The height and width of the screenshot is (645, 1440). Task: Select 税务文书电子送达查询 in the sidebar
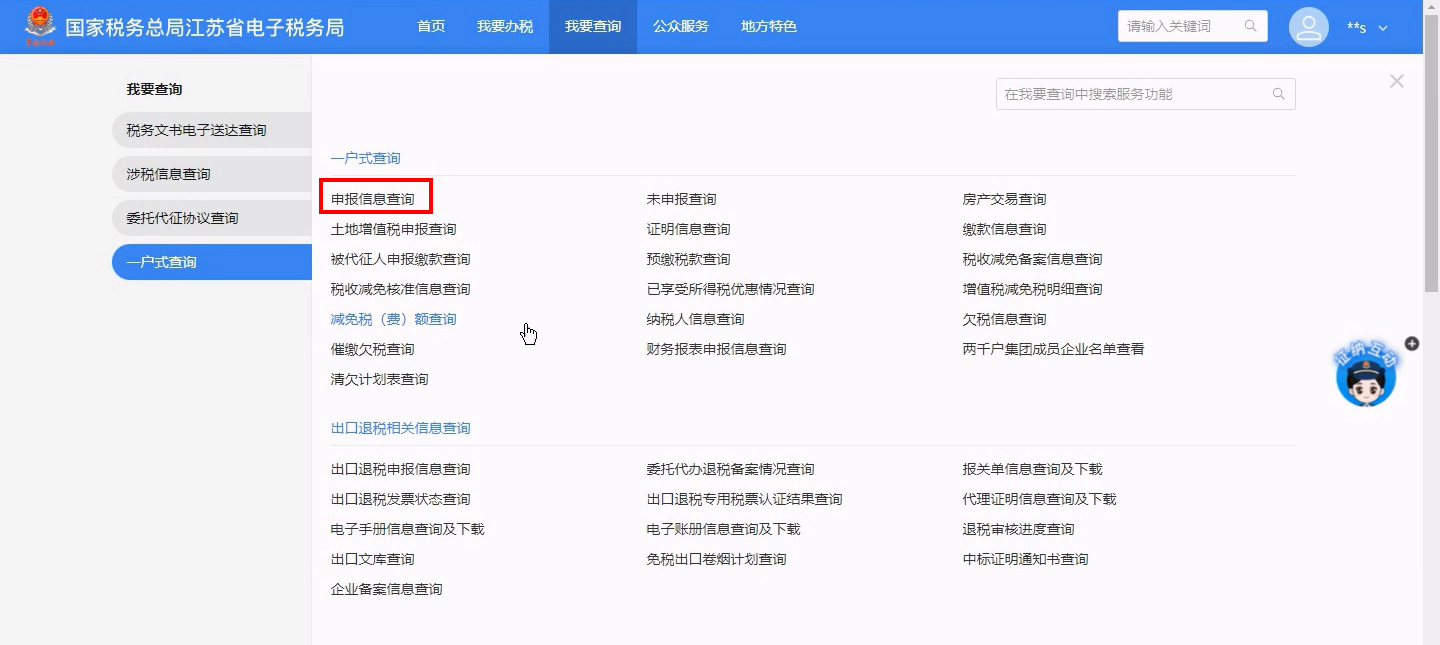pos(197,130)
